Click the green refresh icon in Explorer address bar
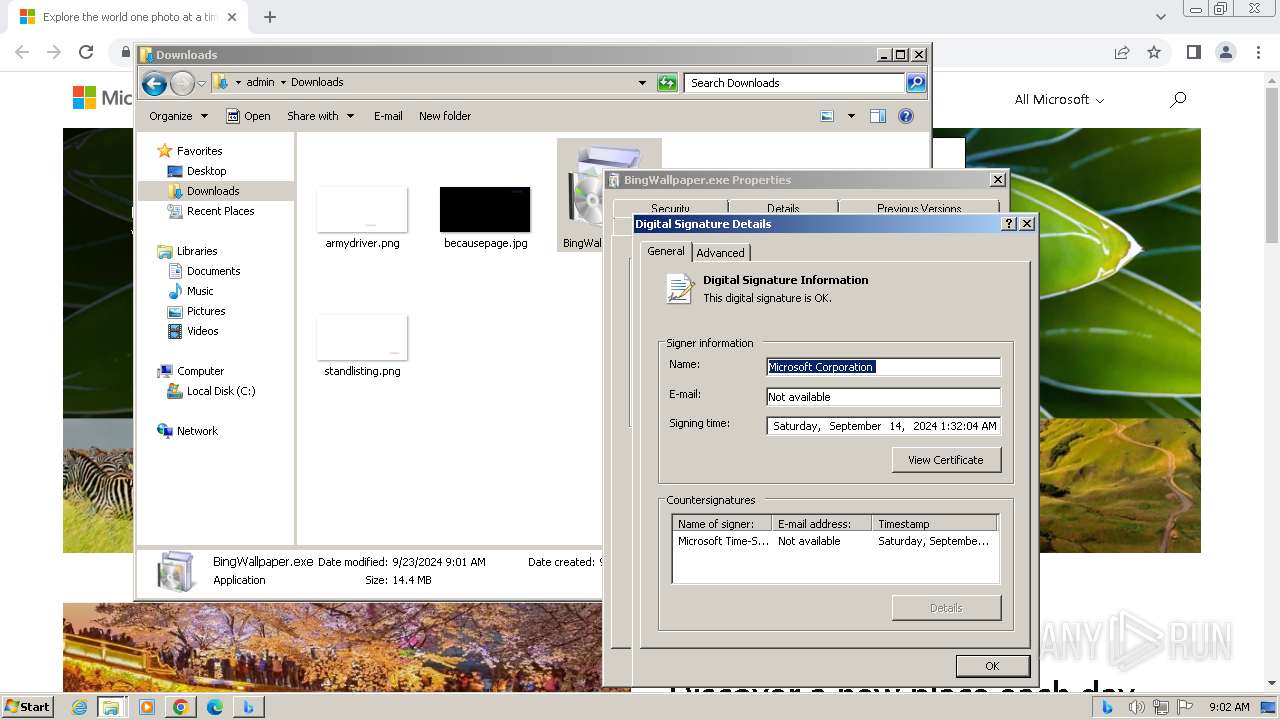Image resolution: width=1280 pixels, height=720 pixels. click(x=667, y=83)
